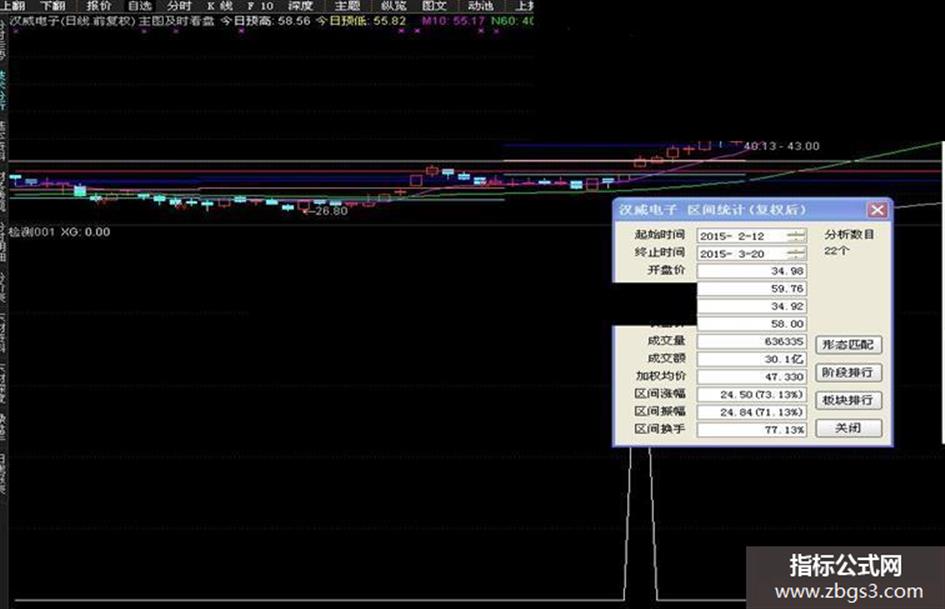Click the 区间振幅 field 24.84(71.13%)
The width and height of the screenshot is (945, 609).
[752, 412]
